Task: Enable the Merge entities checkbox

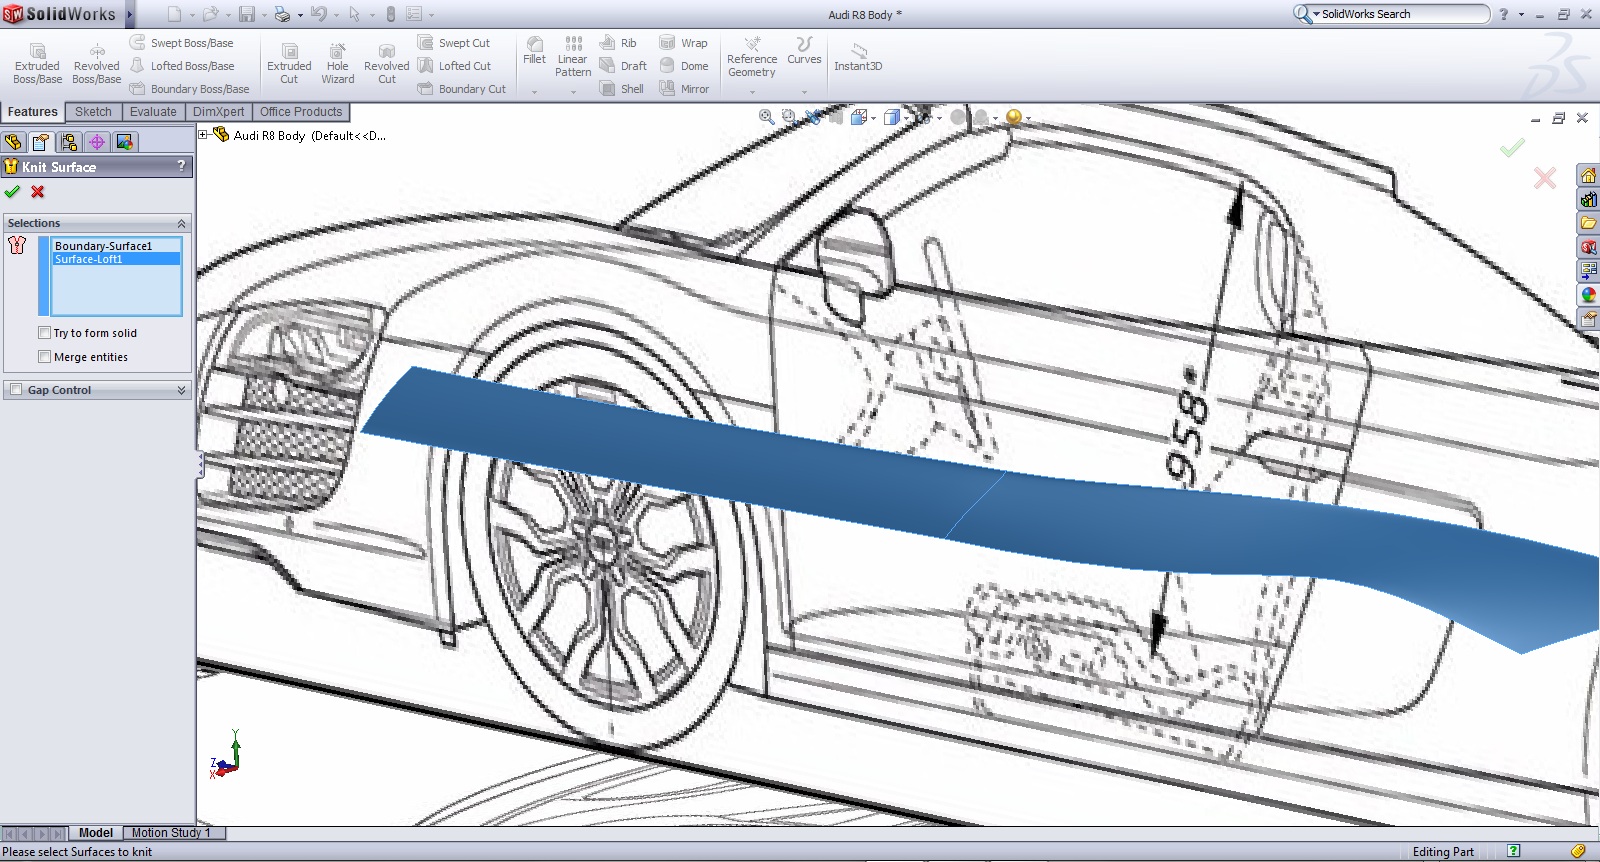Action: click(x=44, y=357)
